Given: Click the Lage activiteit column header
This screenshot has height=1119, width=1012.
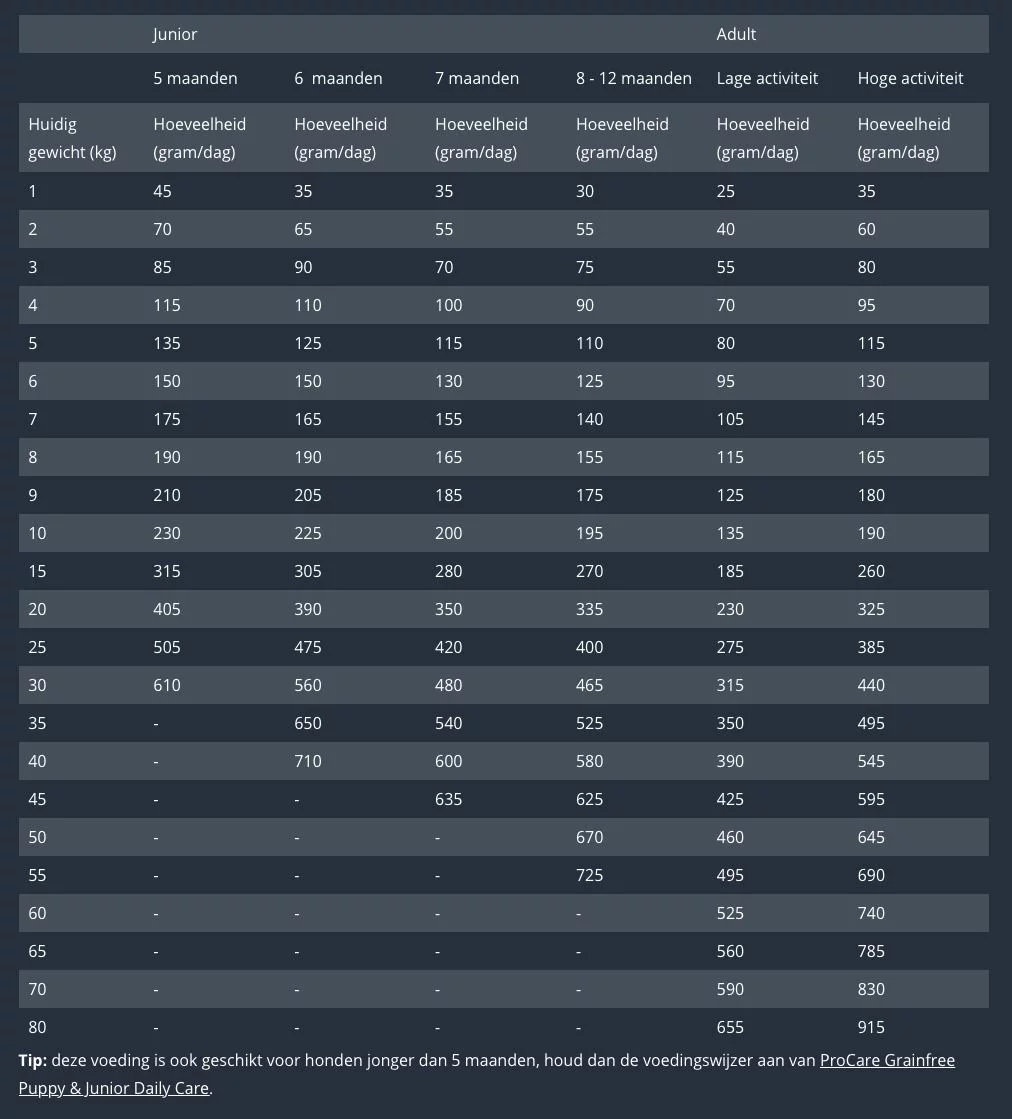Looking at the screenshot, I should pyautogui.click(x=767, y=78).
